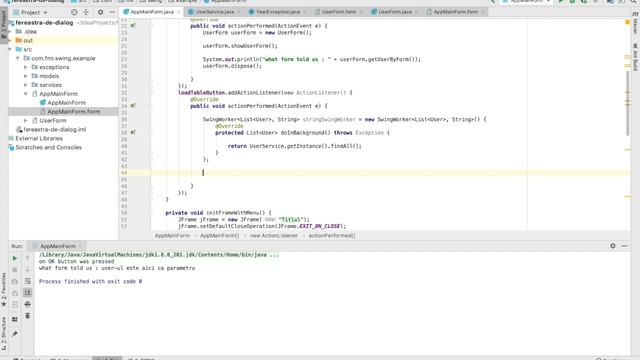
Task: Click 'AppMainForm()' breadcrumb
Action: [219, 236]
